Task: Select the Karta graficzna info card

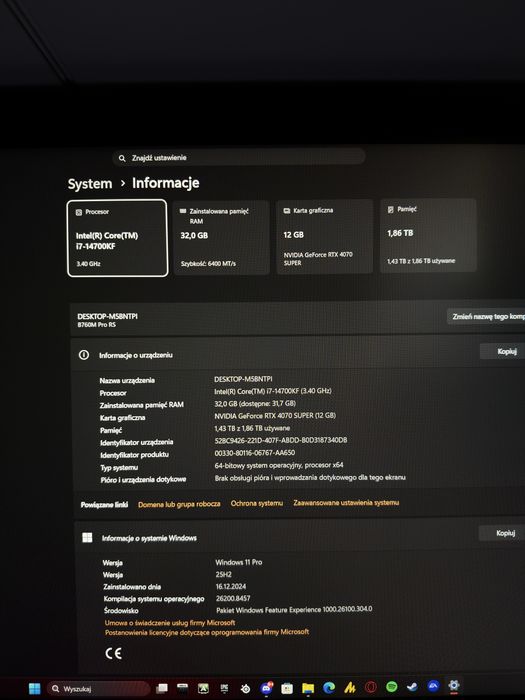Action: (325, 236)
